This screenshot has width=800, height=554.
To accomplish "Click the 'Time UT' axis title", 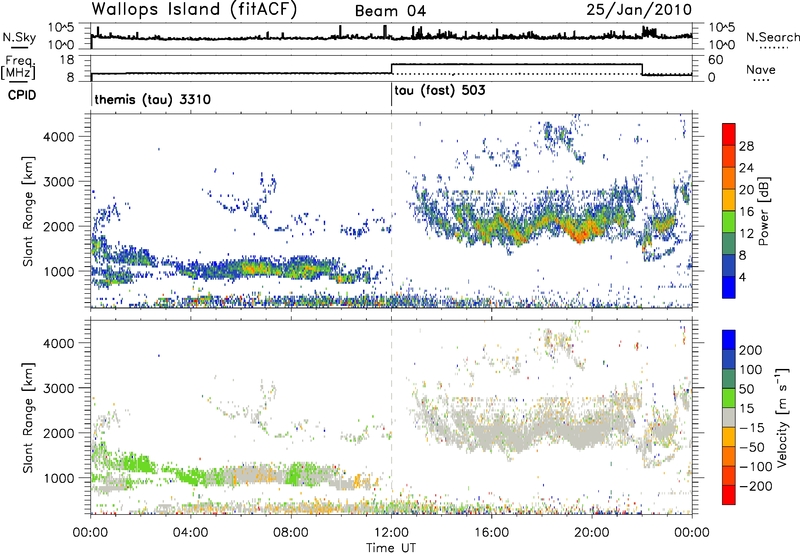I will (x=391, y=548).
